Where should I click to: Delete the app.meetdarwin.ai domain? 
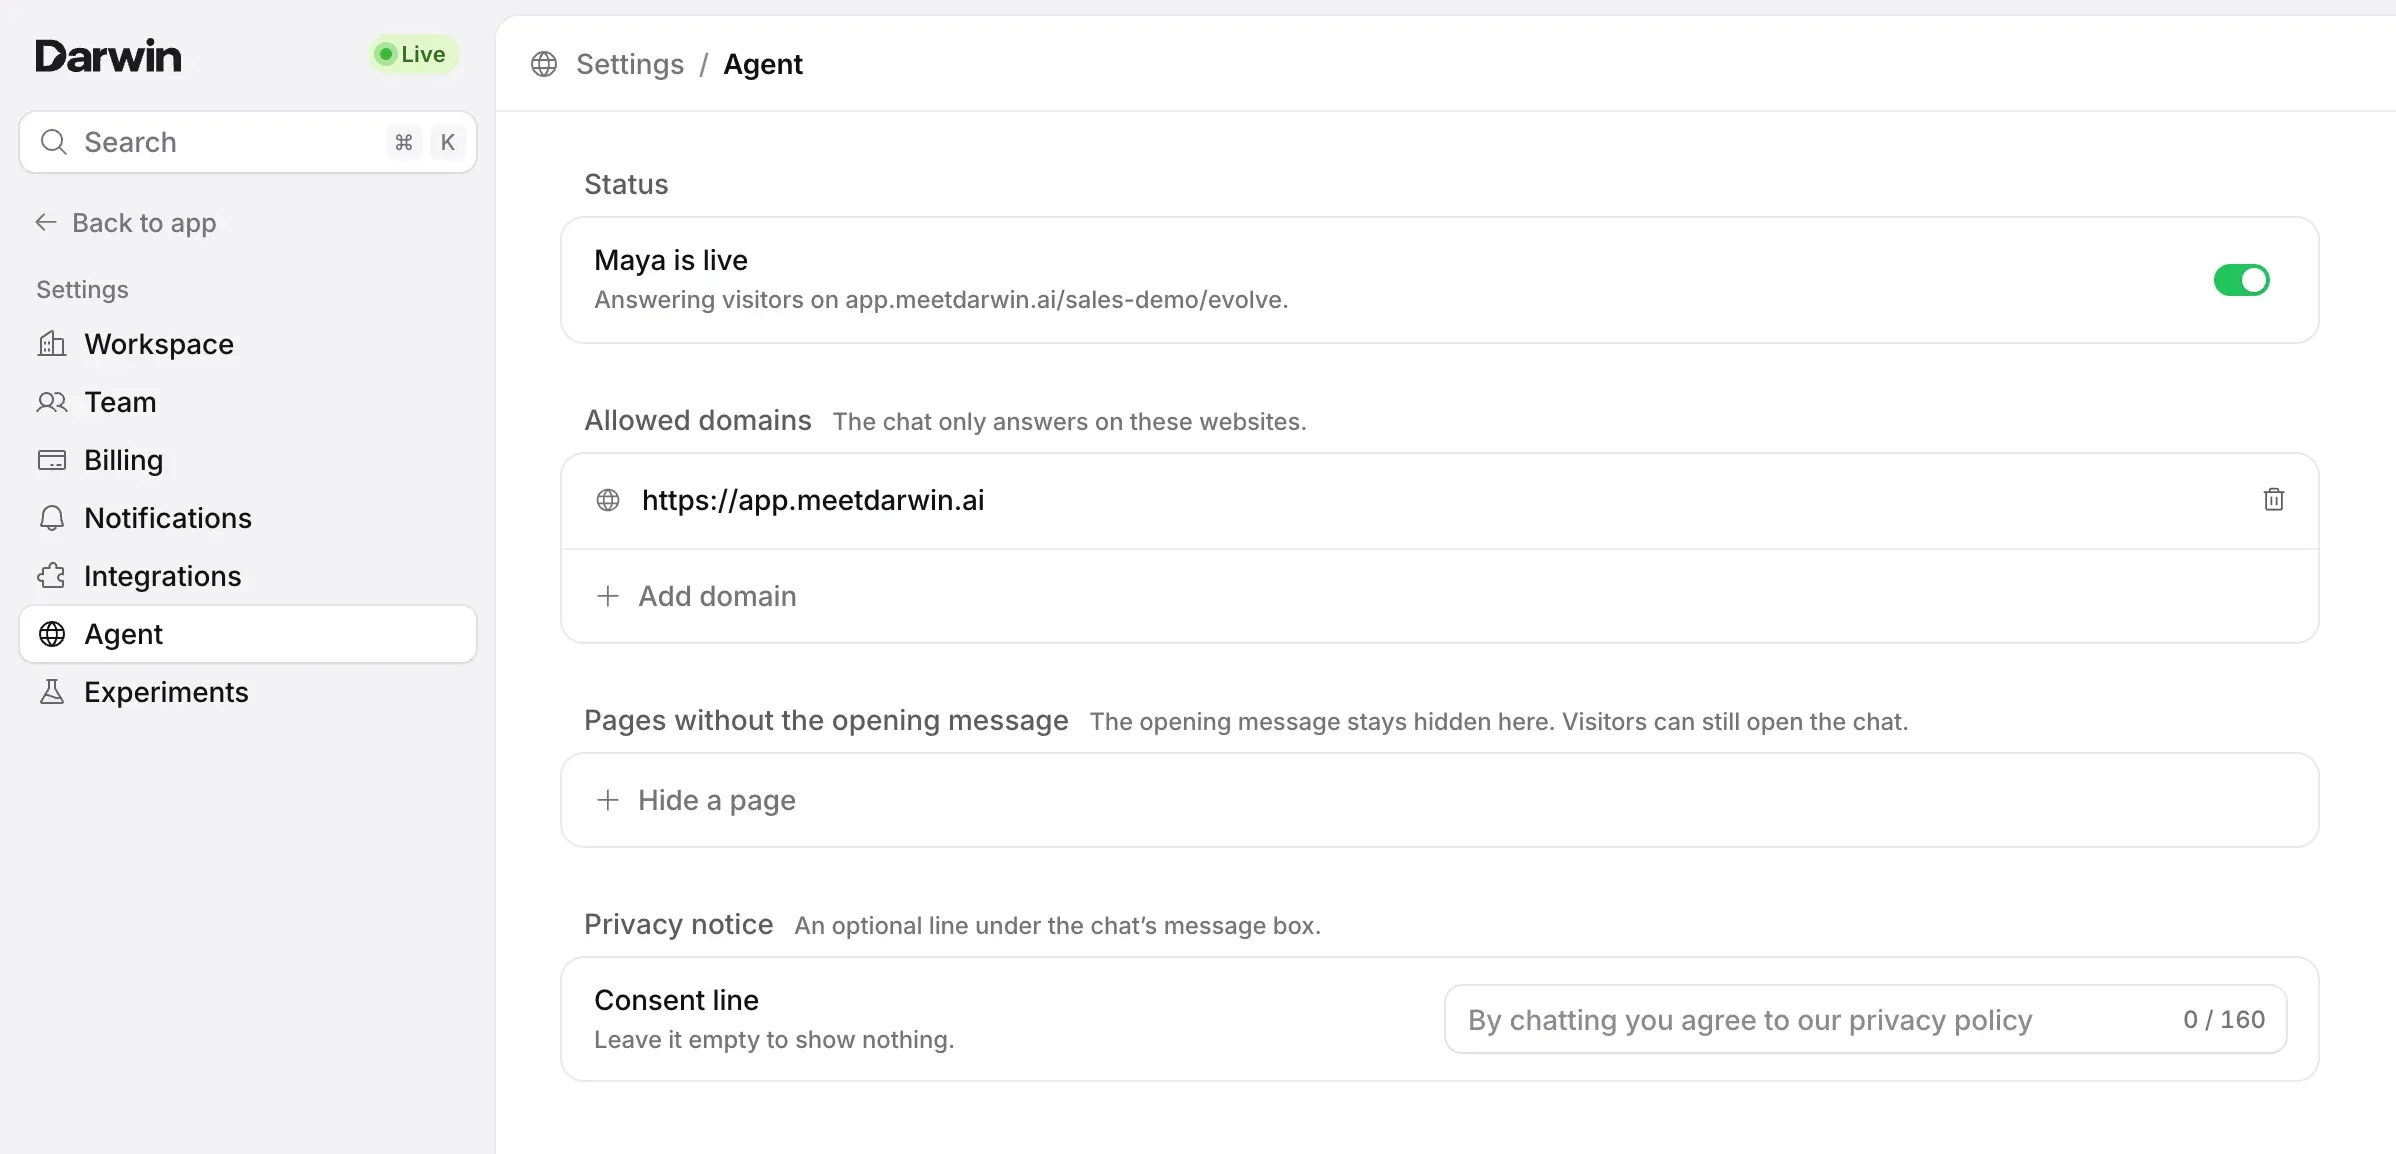[x=2273, y=499]
